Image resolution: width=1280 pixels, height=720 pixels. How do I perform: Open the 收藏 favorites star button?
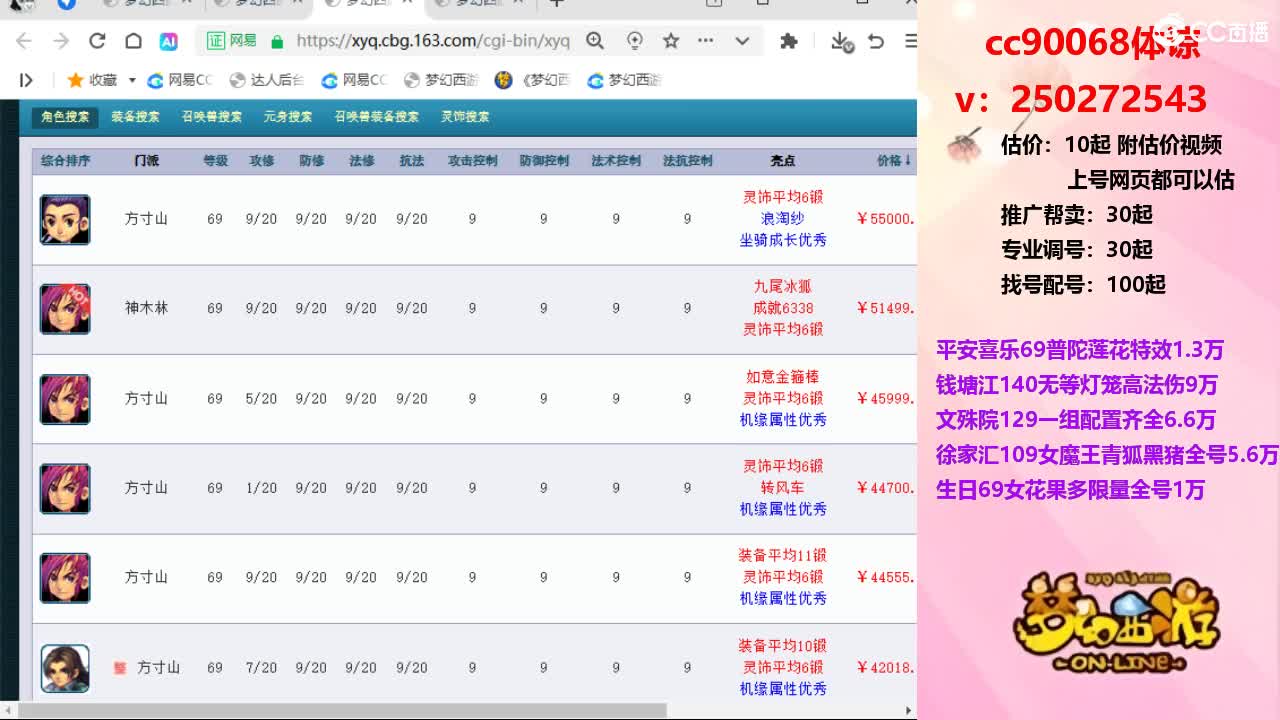pyautogui.click(x=92, y=80)
